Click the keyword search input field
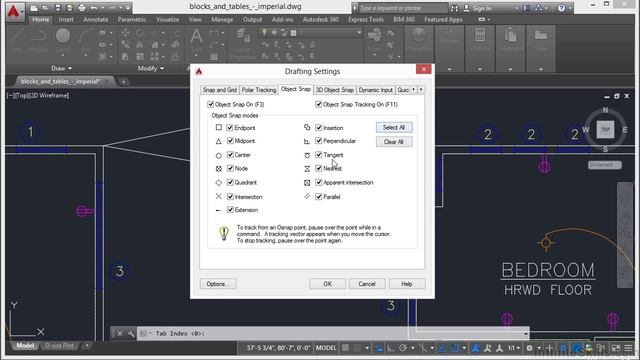Image resolution: width=640 pixels, height=360 pixels. [402, 8]
